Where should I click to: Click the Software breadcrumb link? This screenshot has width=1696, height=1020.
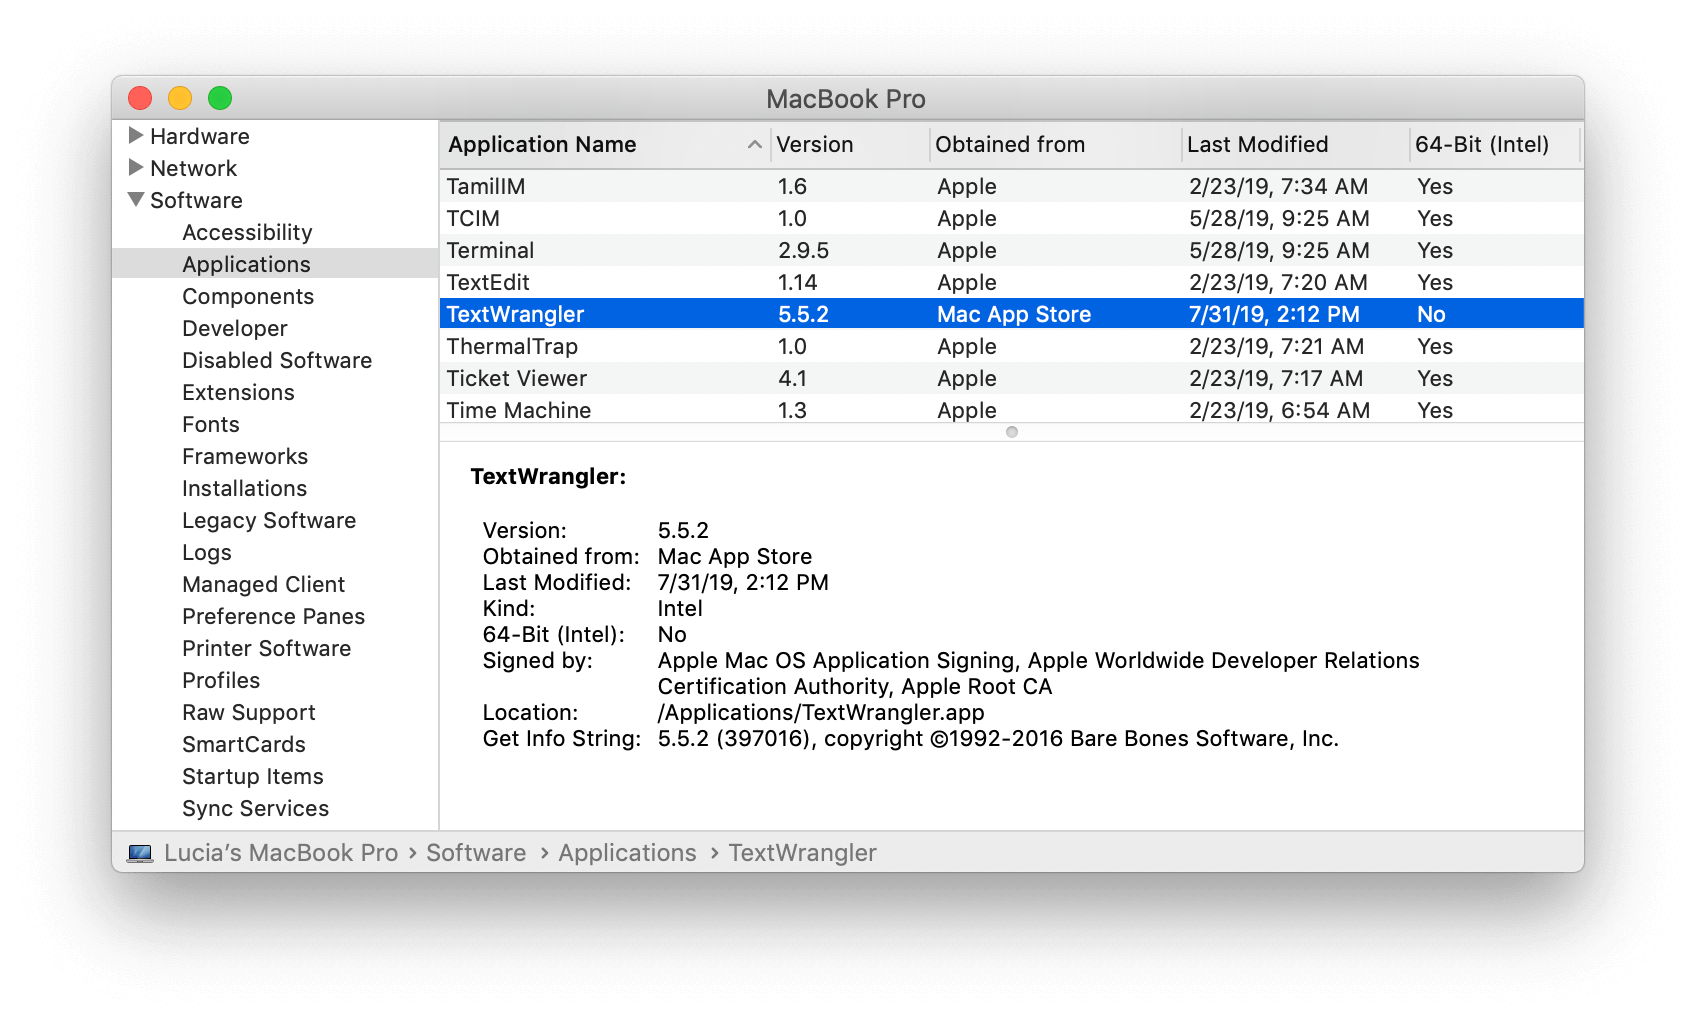click(476, 852)
